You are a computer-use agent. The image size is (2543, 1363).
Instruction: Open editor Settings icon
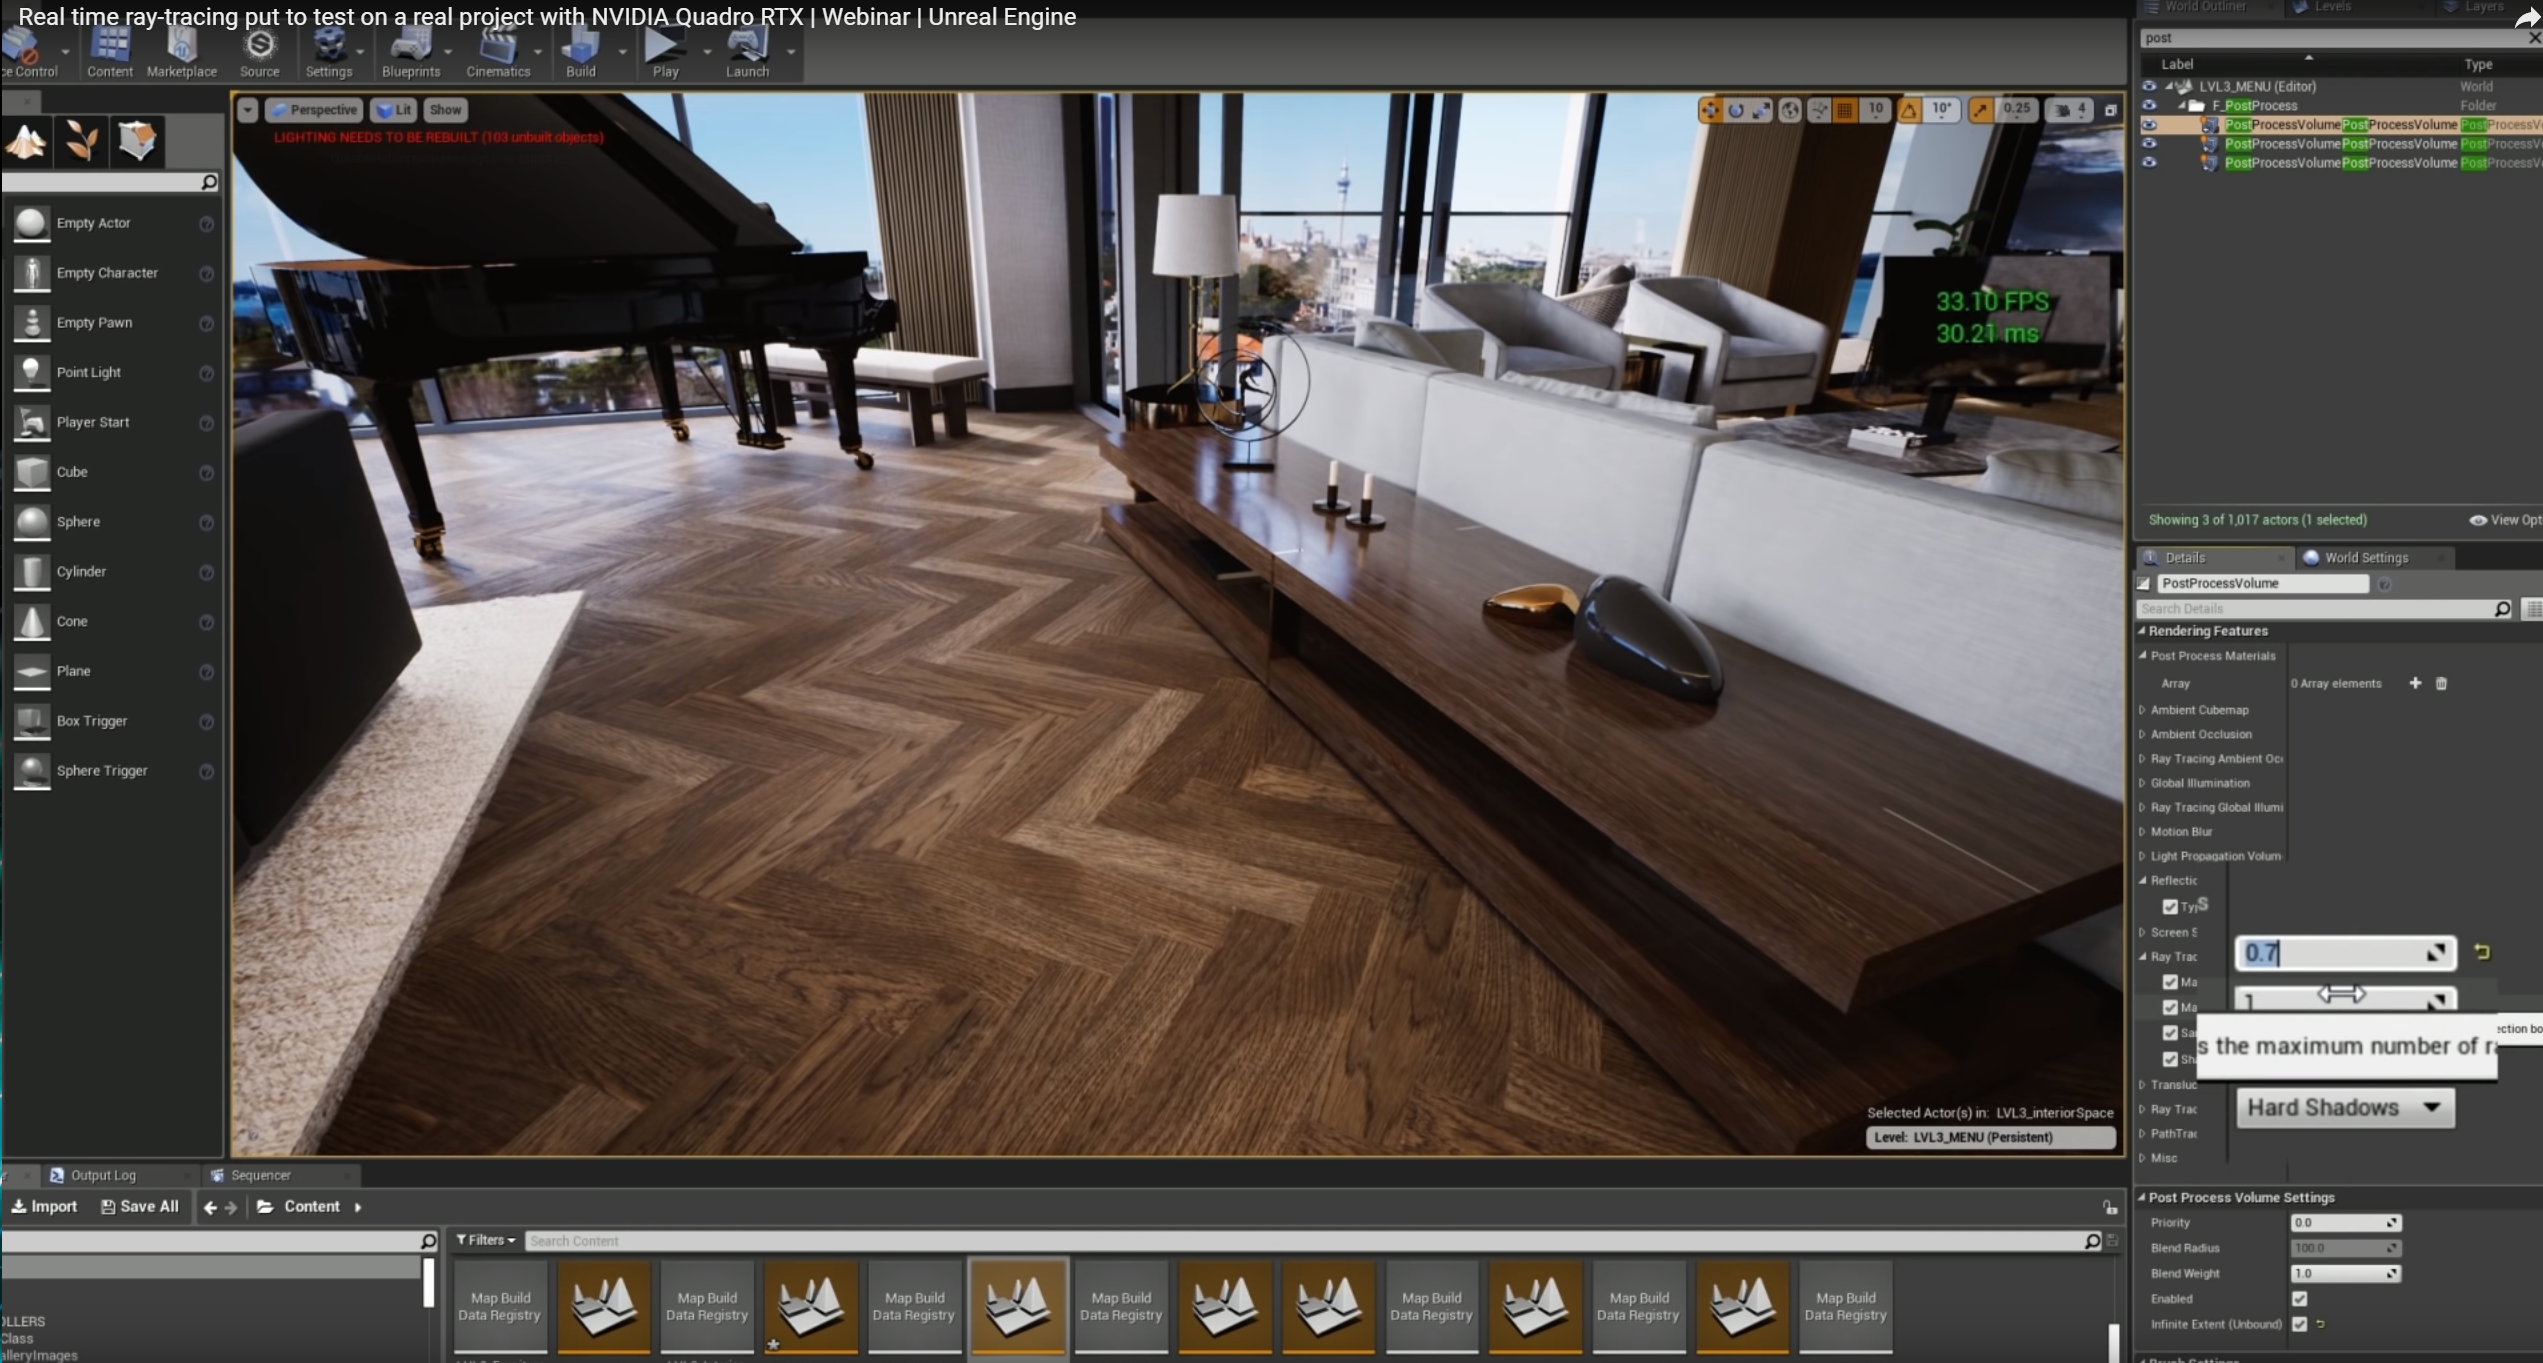328,50
